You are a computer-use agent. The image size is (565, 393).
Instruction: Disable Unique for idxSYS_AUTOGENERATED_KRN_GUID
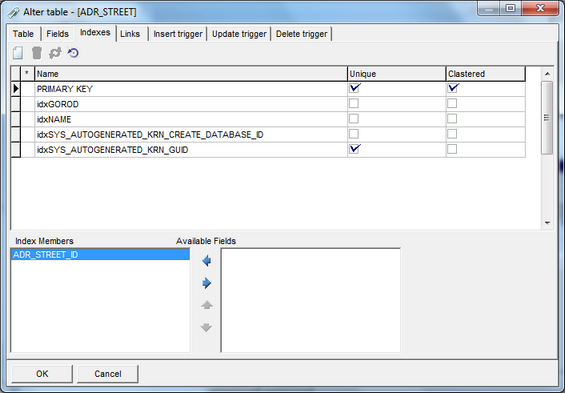(x=354, y=149)
